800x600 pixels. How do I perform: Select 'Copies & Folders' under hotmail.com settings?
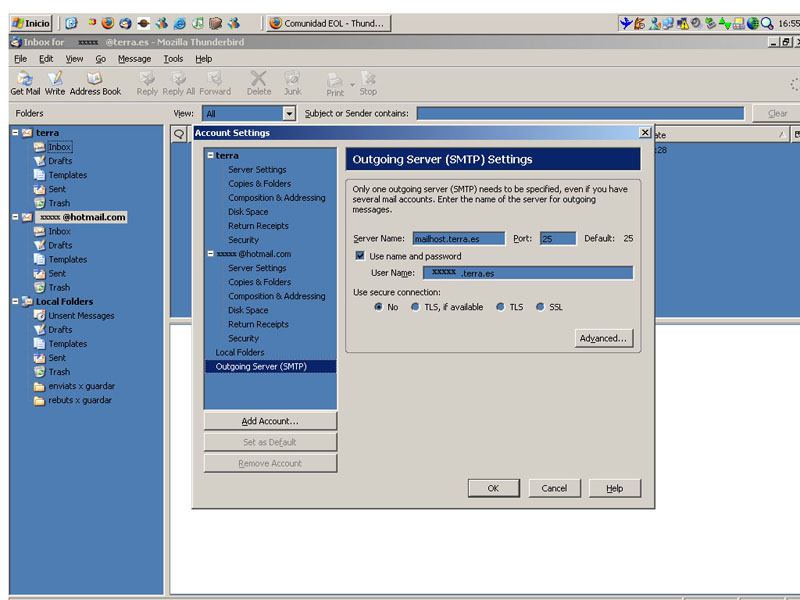(260, 282)
